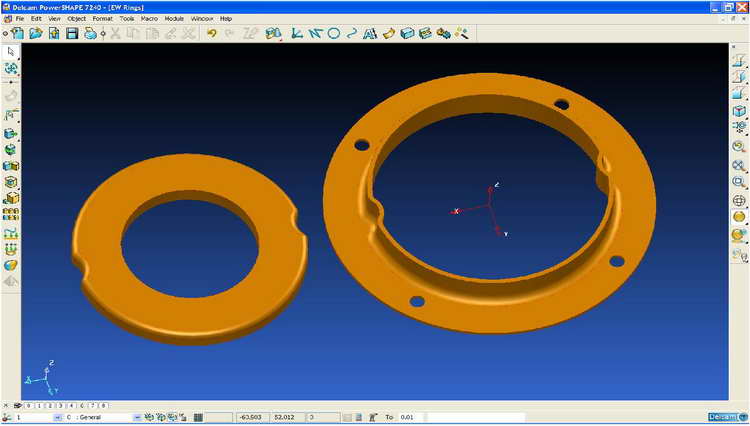Select the Curve creation tool icon

click(352, 33)
